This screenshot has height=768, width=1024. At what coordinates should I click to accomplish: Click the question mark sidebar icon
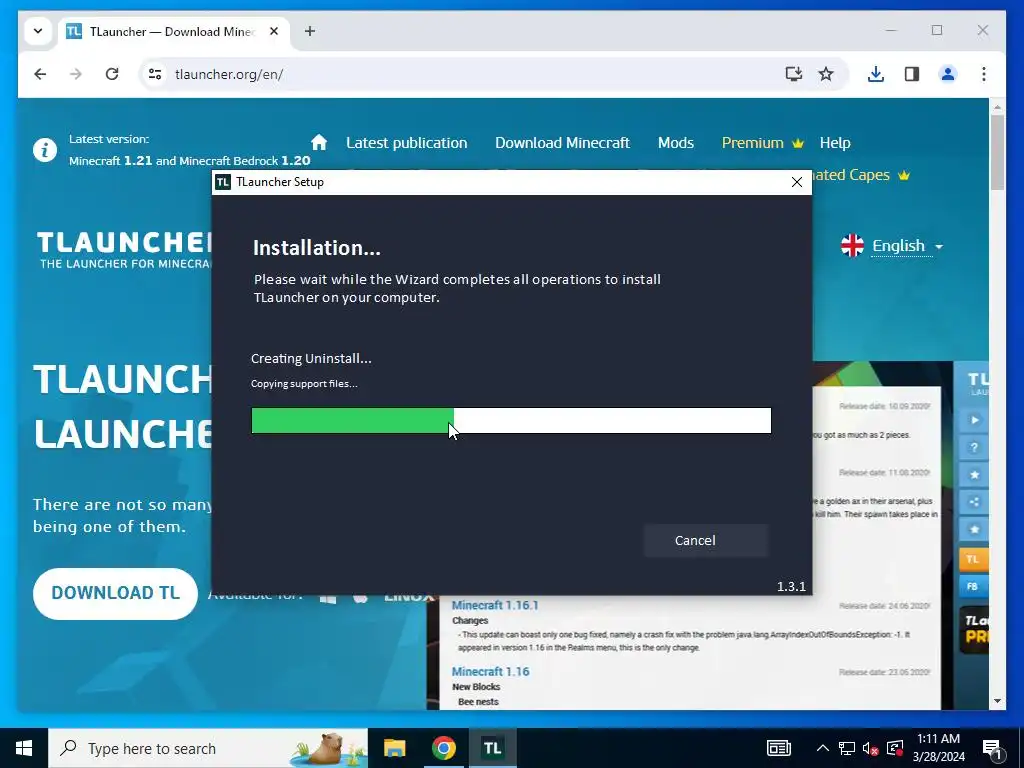[974, 447]
